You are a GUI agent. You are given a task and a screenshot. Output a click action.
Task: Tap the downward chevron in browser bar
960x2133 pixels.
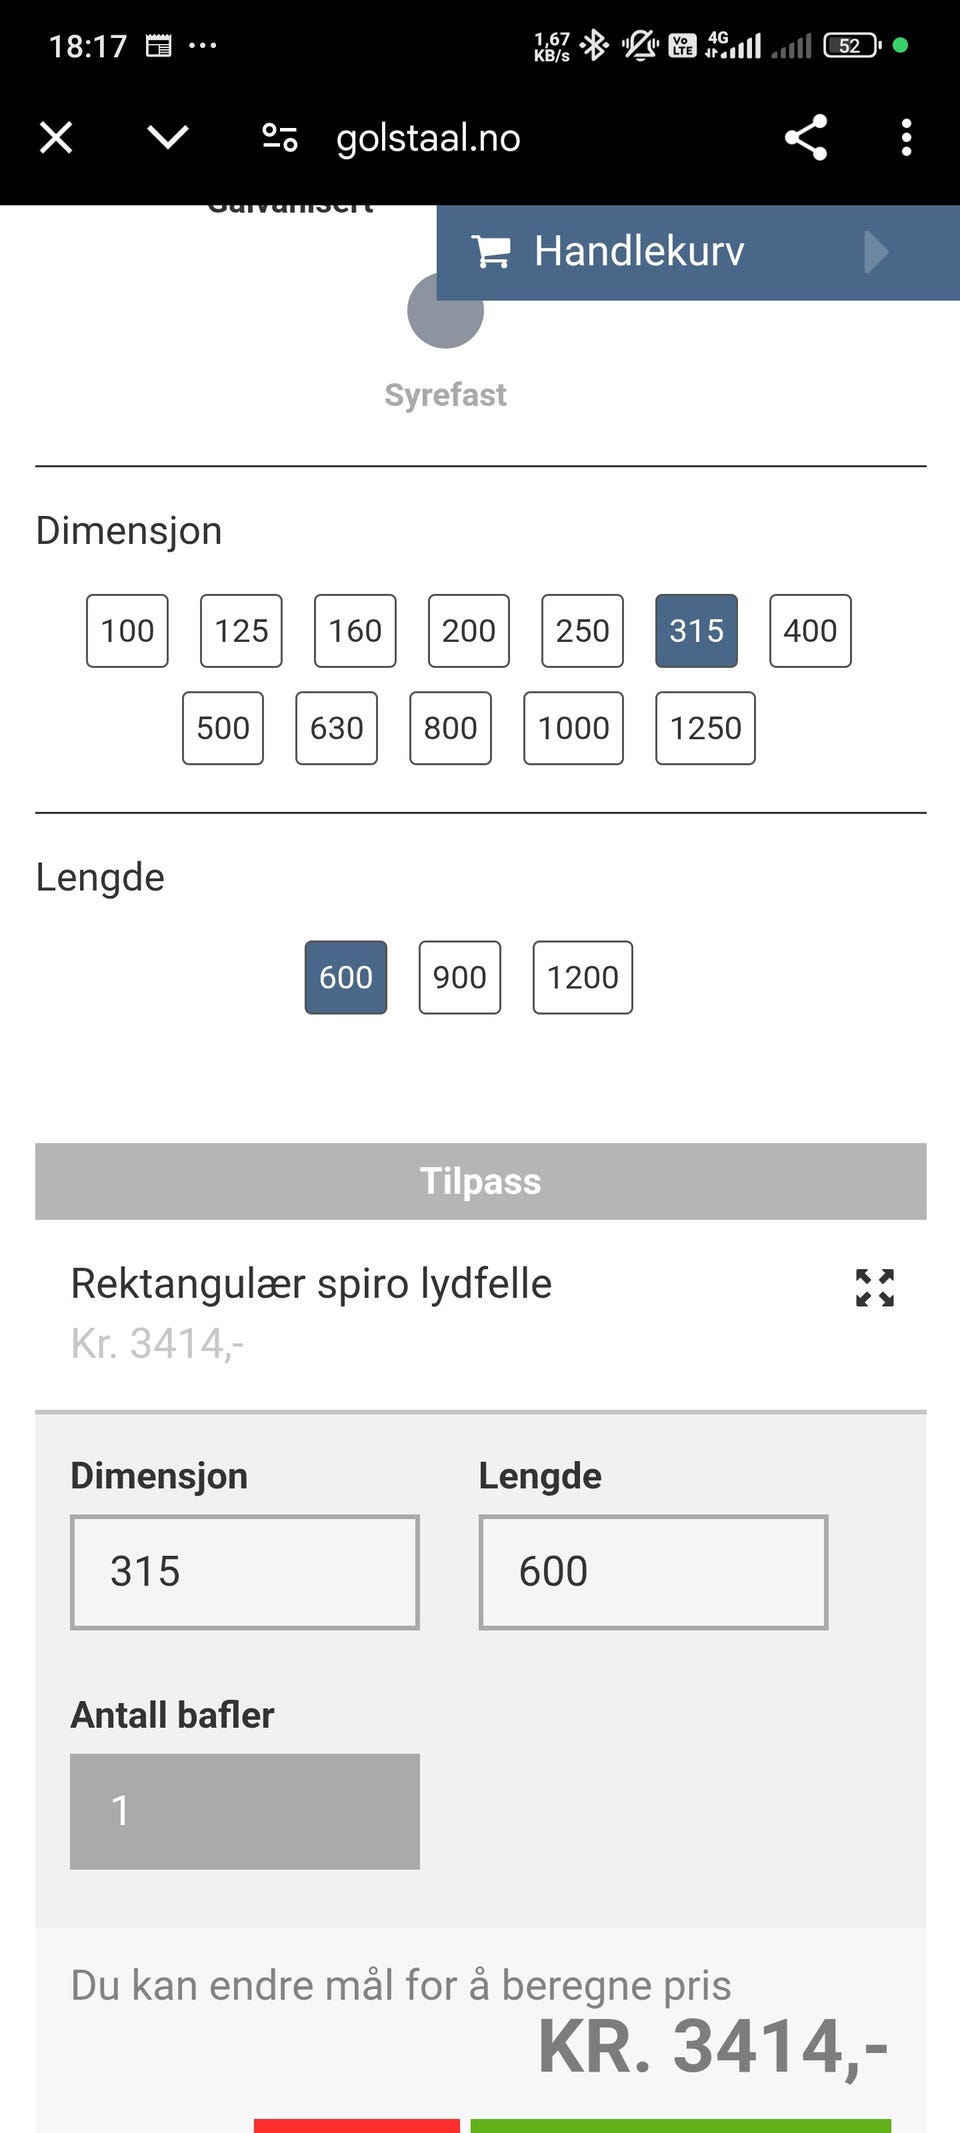click(x=168, y=137)
